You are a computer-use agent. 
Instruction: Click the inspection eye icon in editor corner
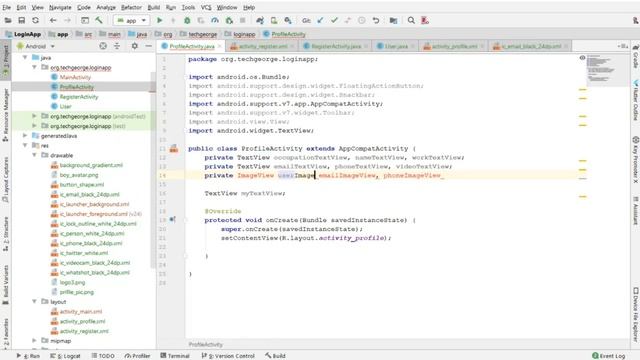pos(582,58)
